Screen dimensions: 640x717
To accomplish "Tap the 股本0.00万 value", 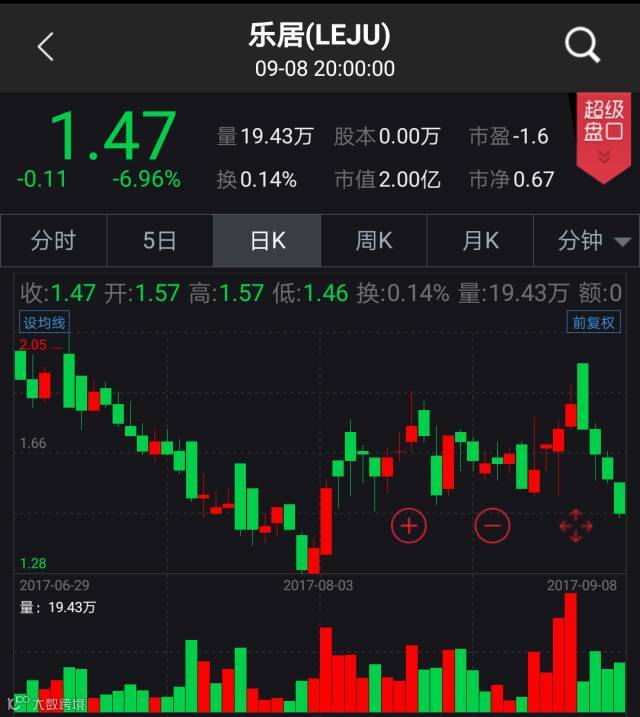I will coord(387,136).
